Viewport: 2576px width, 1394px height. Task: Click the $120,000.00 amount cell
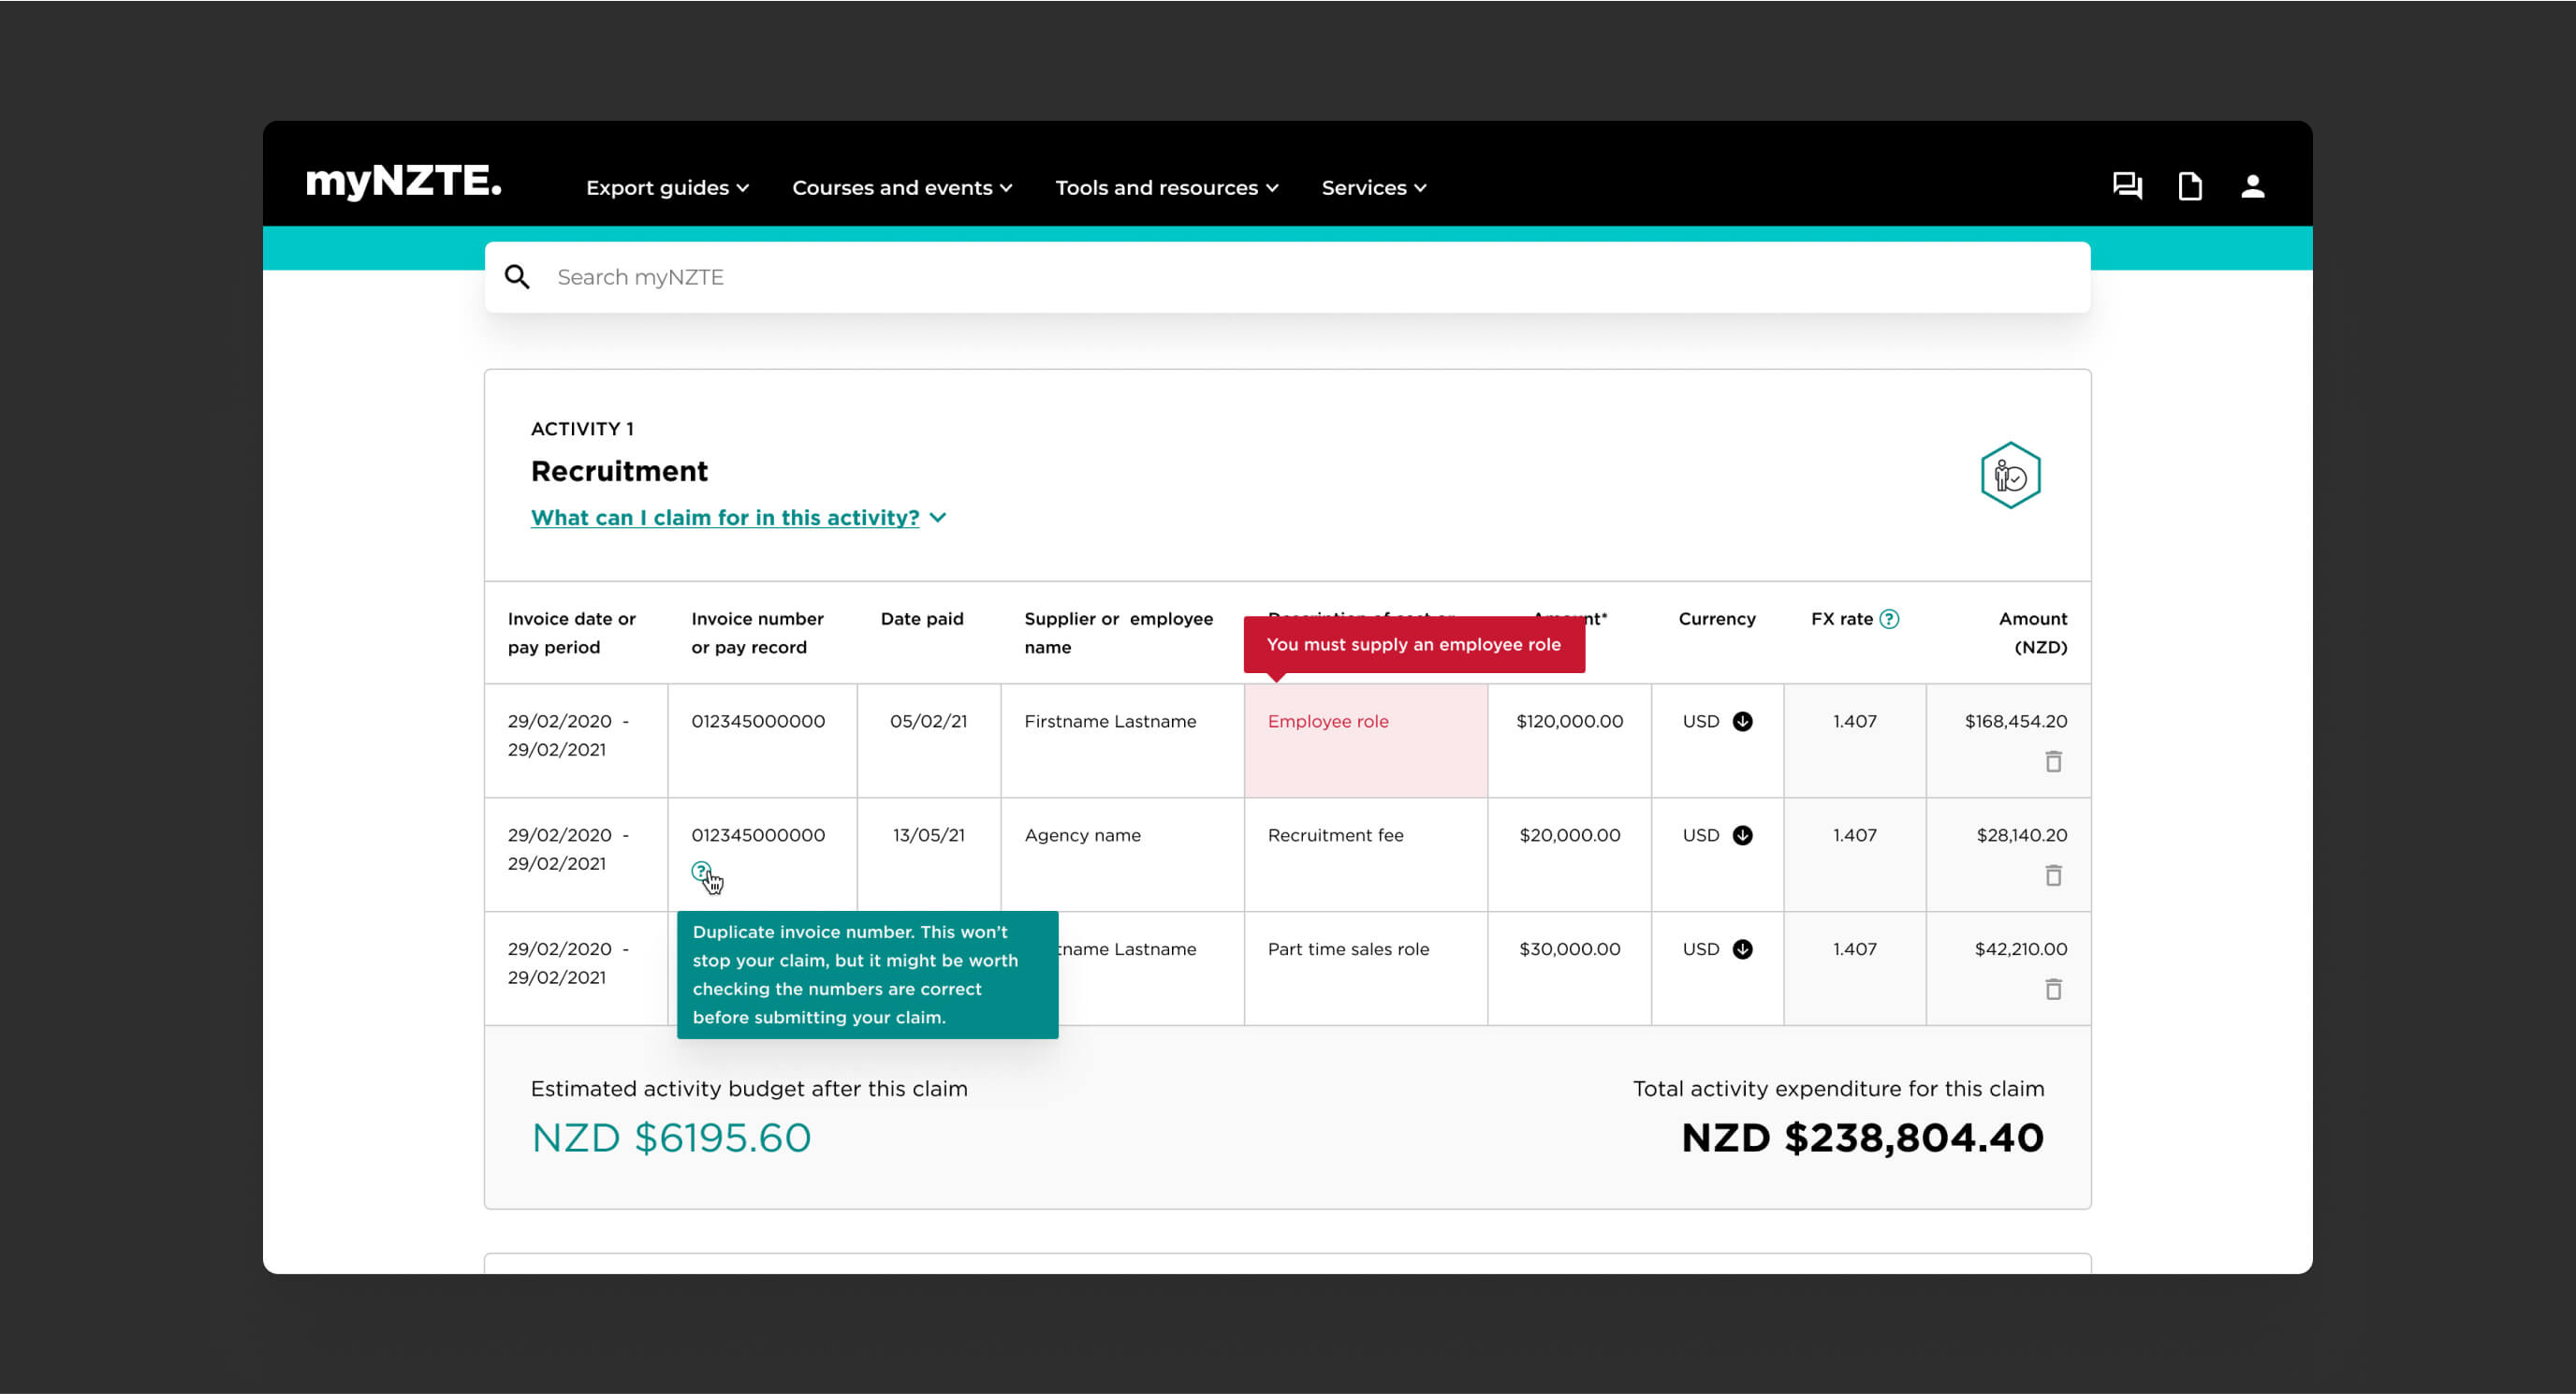(x=1569, y=741)
